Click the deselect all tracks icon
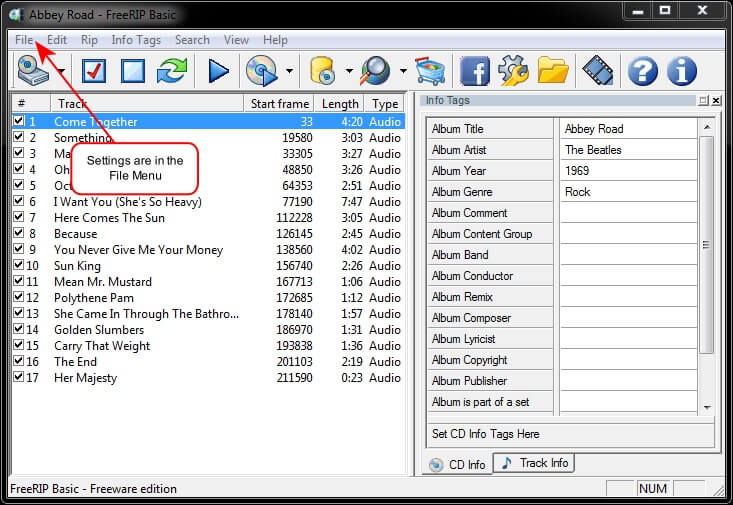The width and height of the screenshot is (733, 505). point(134,71)
